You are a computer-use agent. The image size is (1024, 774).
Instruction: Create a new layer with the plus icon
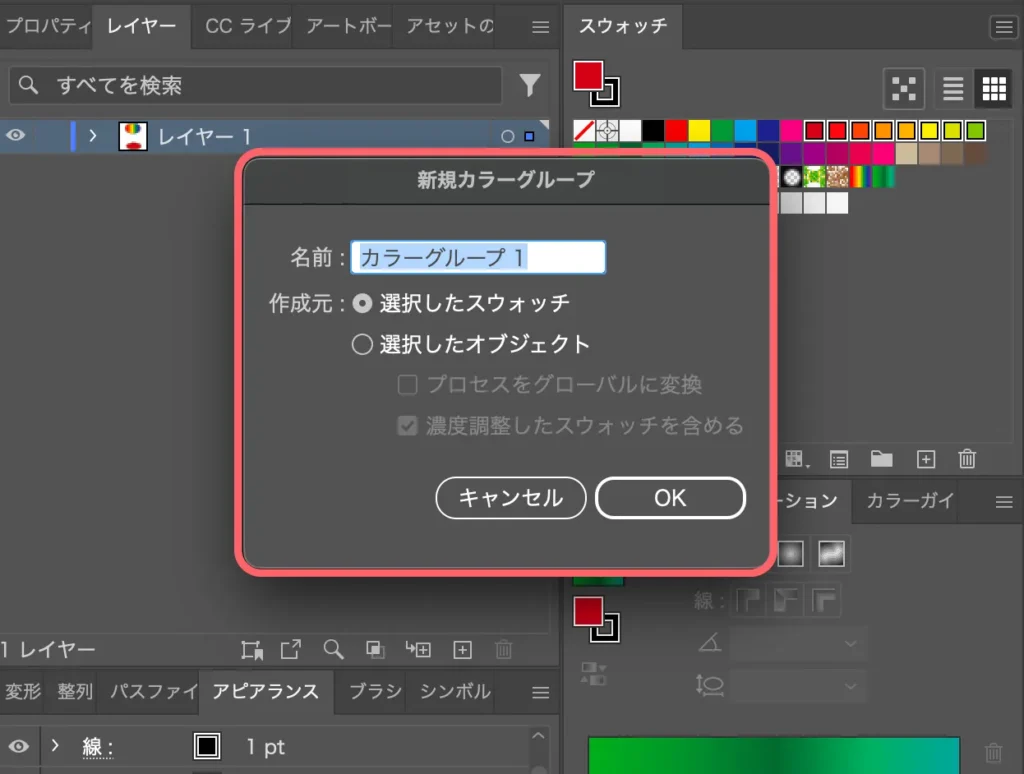click(x=462, y=650)
